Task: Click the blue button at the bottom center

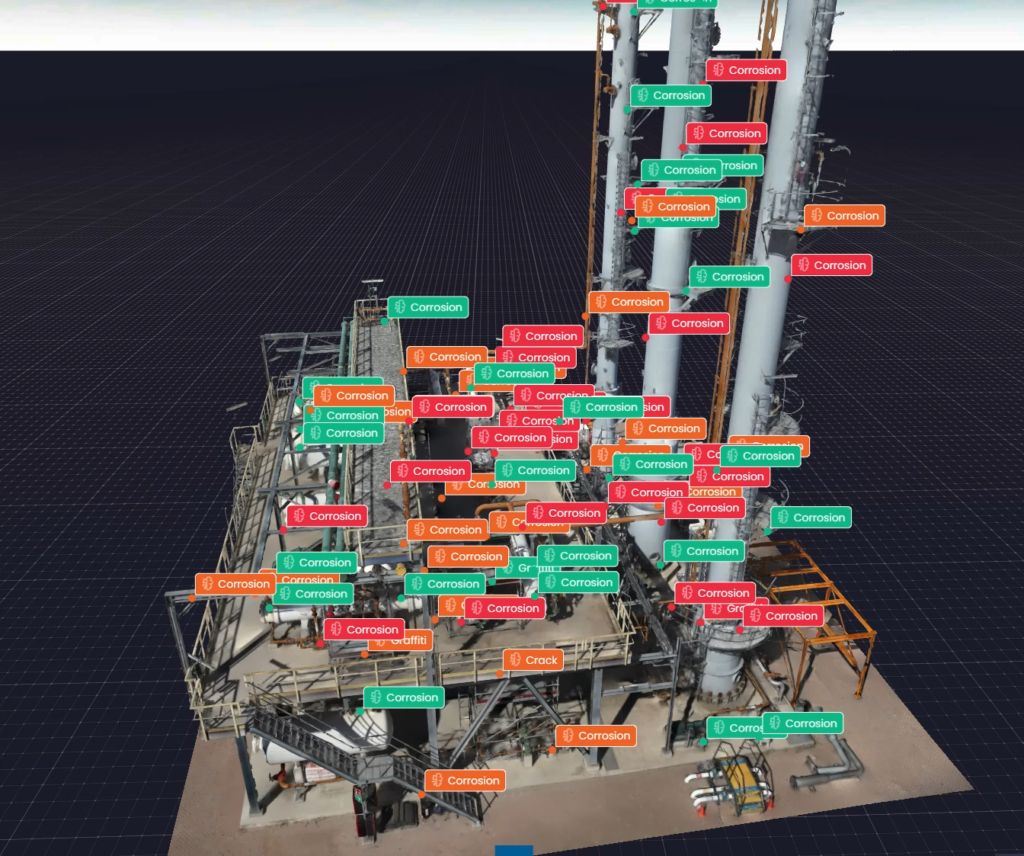Action: tap(514, 850)
